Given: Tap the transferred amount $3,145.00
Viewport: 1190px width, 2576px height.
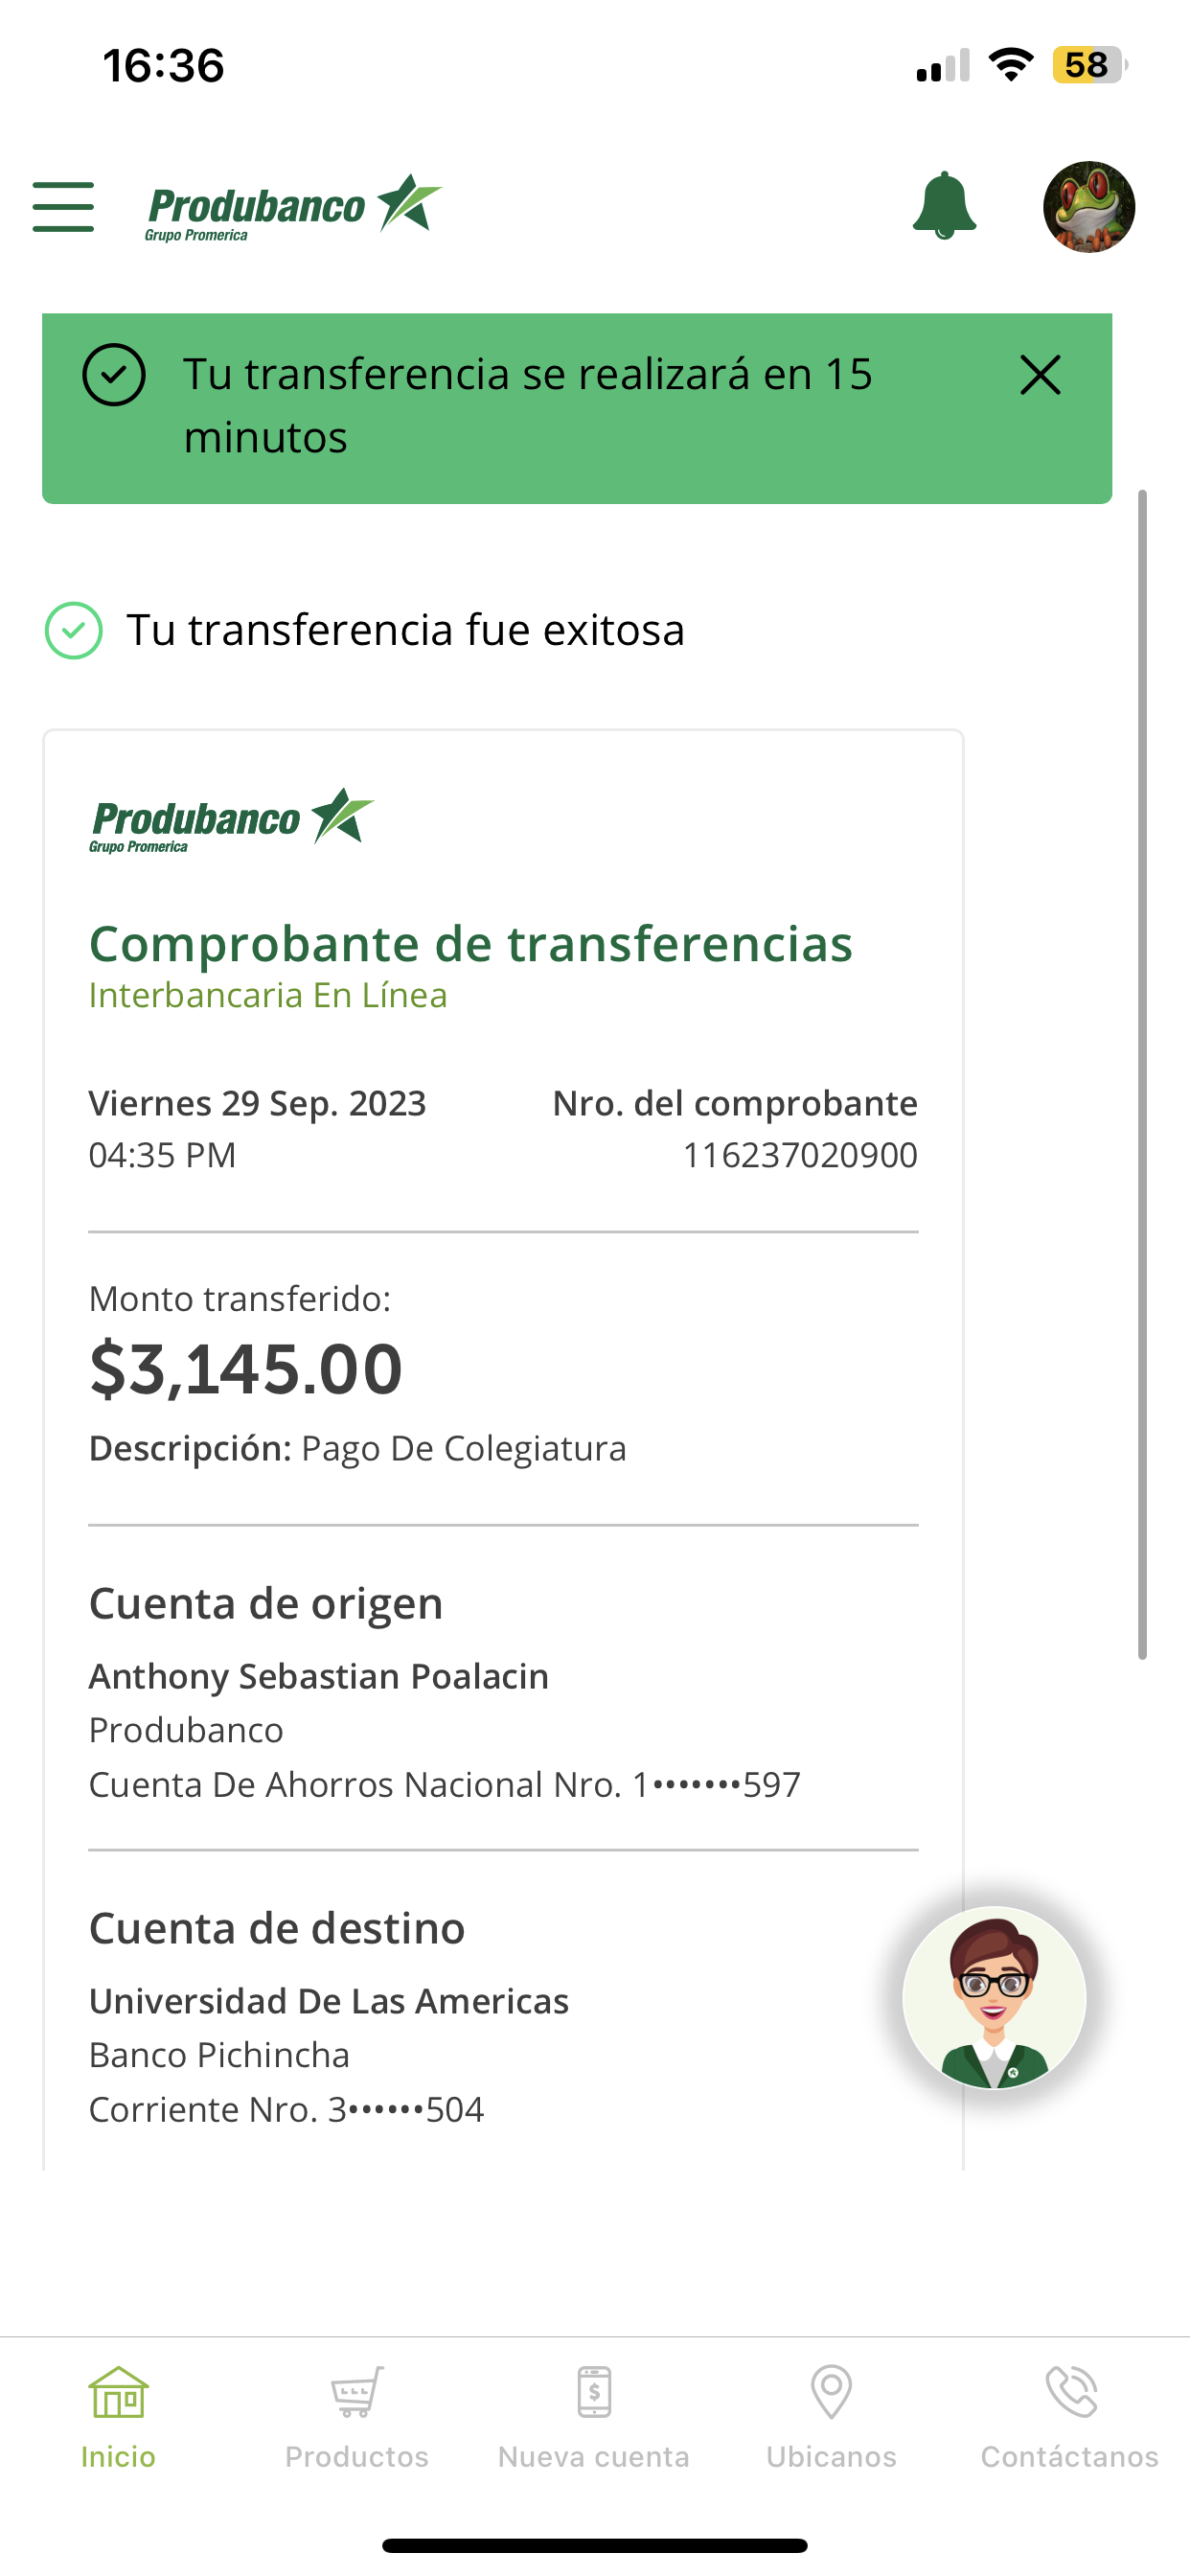Looking at the screenshot, I should click(246, 1369).
